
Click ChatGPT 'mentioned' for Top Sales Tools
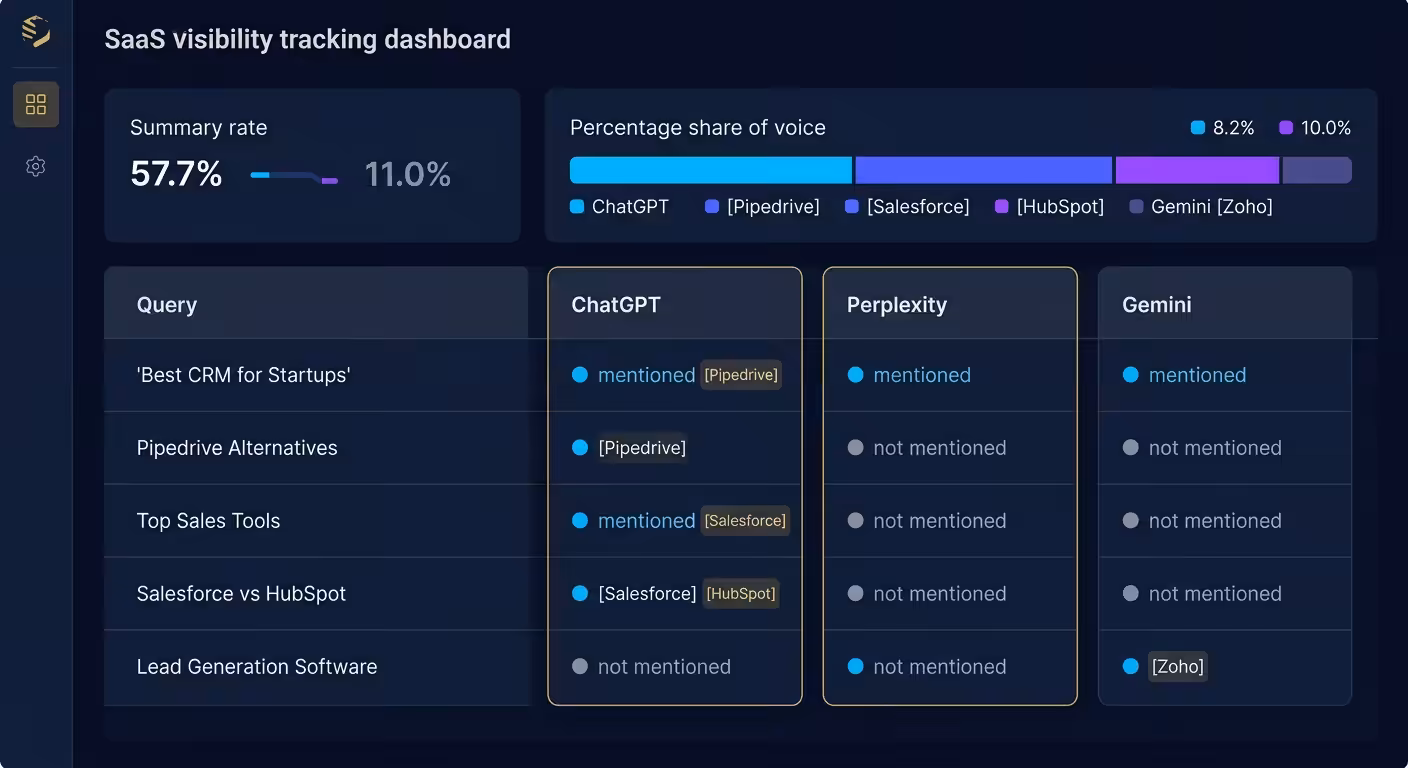click(x=646, y=521)
